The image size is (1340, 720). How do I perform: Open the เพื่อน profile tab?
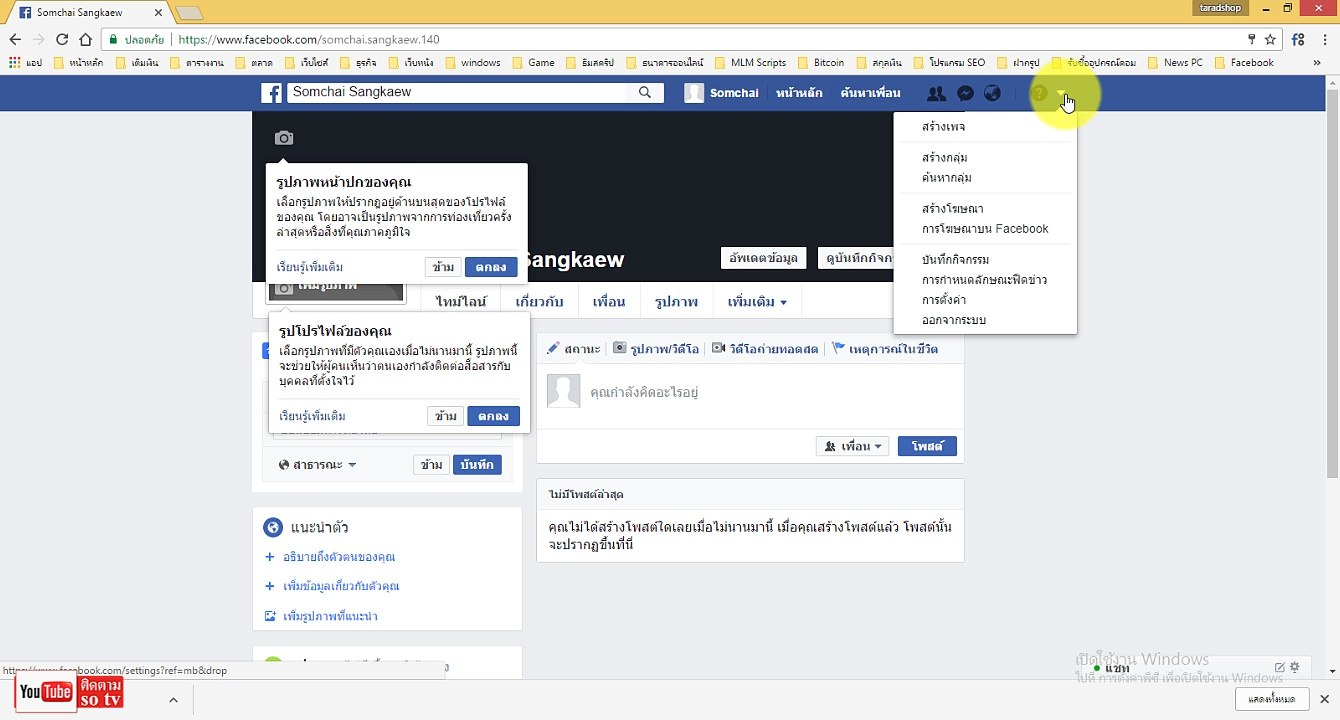(x=608, y=302)
